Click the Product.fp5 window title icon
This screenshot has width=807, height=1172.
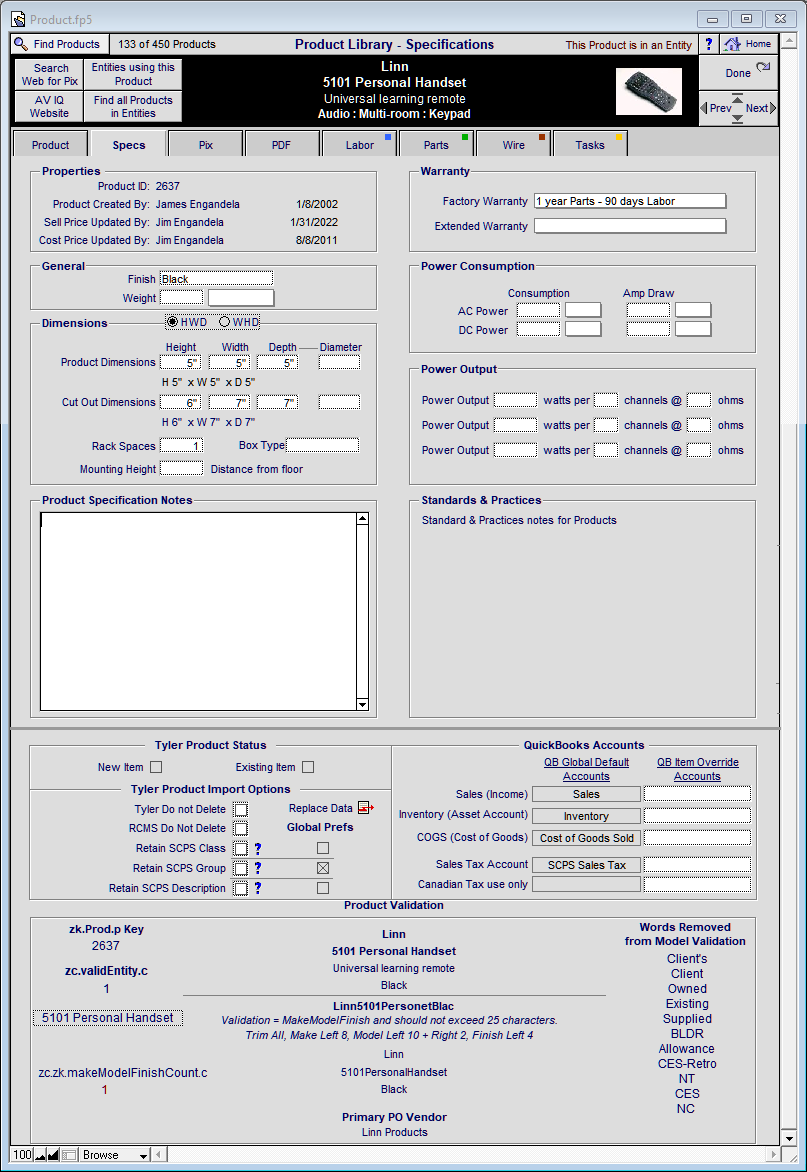tap(18, 19)
